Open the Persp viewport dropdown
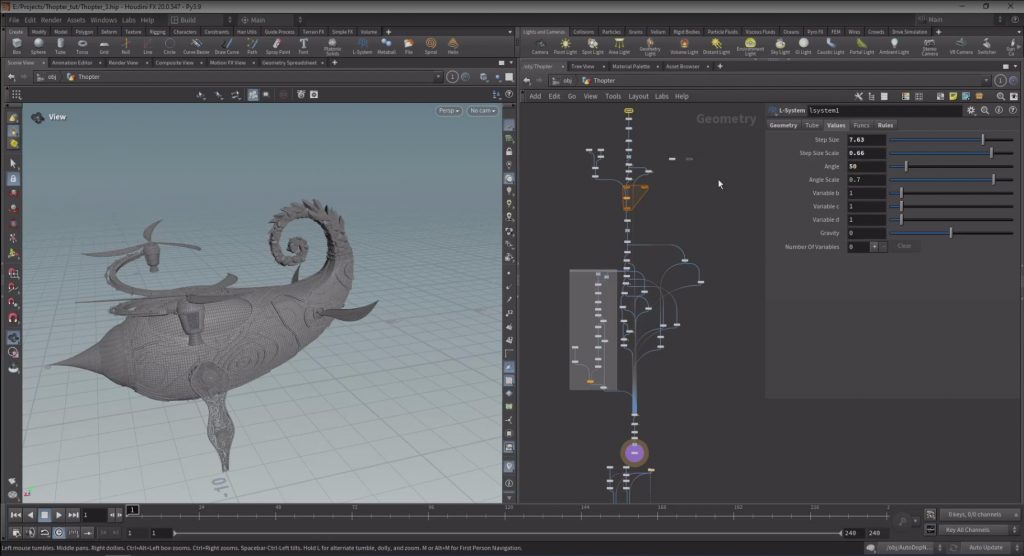Image resolution: width=1024 pixels, height=556 pixels. [449, 110]
